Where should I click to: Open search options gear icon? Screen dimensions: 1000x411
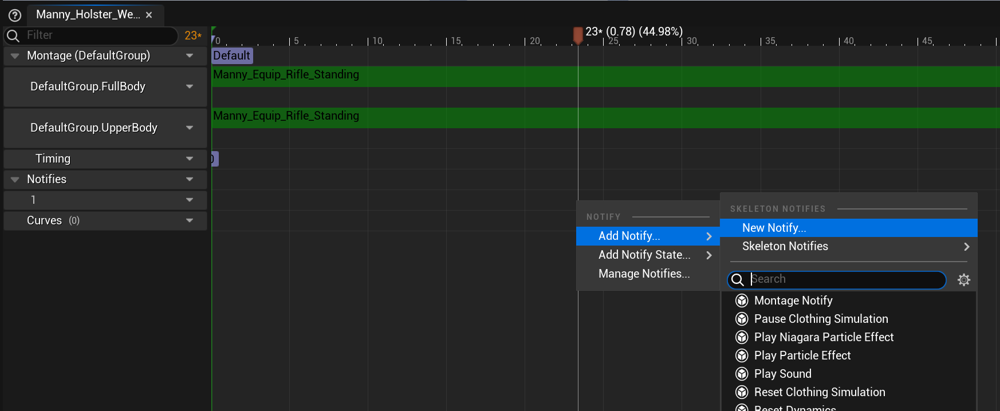coord(964,280)
